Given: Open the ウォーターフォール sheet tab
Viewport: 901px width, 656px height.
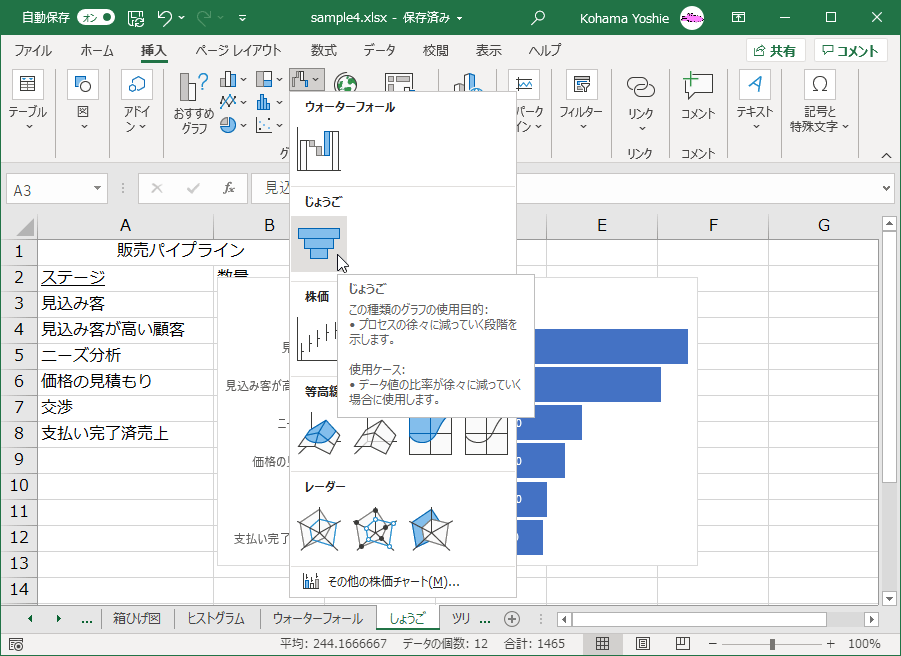Looking at the screenshot, I should click(x=318, y=619).
